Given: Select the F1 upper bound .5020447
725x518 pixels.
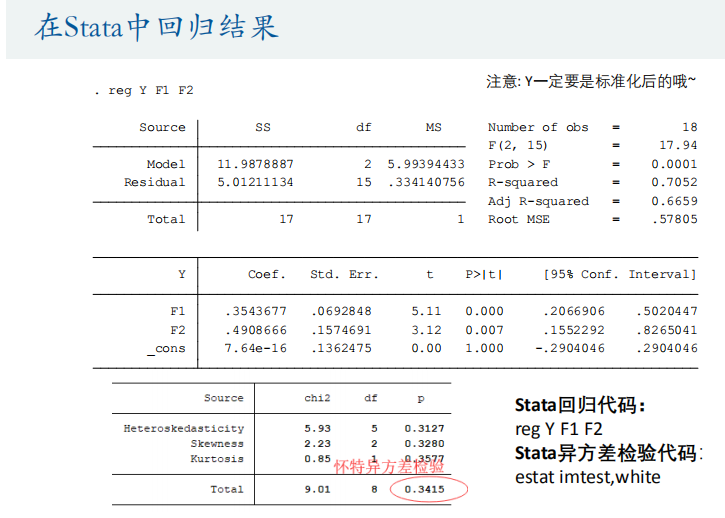Looking at the screenshot, I should [667, 311].
